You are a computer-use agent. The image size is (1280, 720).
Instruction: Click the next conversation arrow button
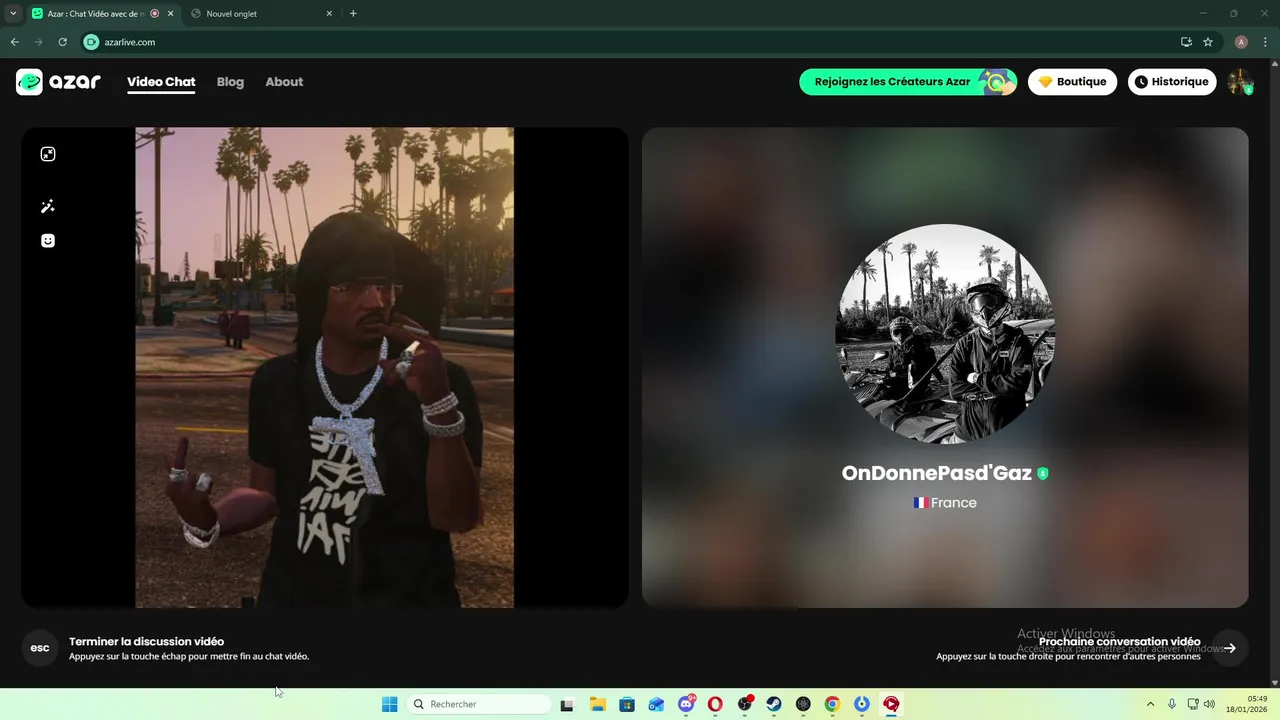tap(1230, 648)
